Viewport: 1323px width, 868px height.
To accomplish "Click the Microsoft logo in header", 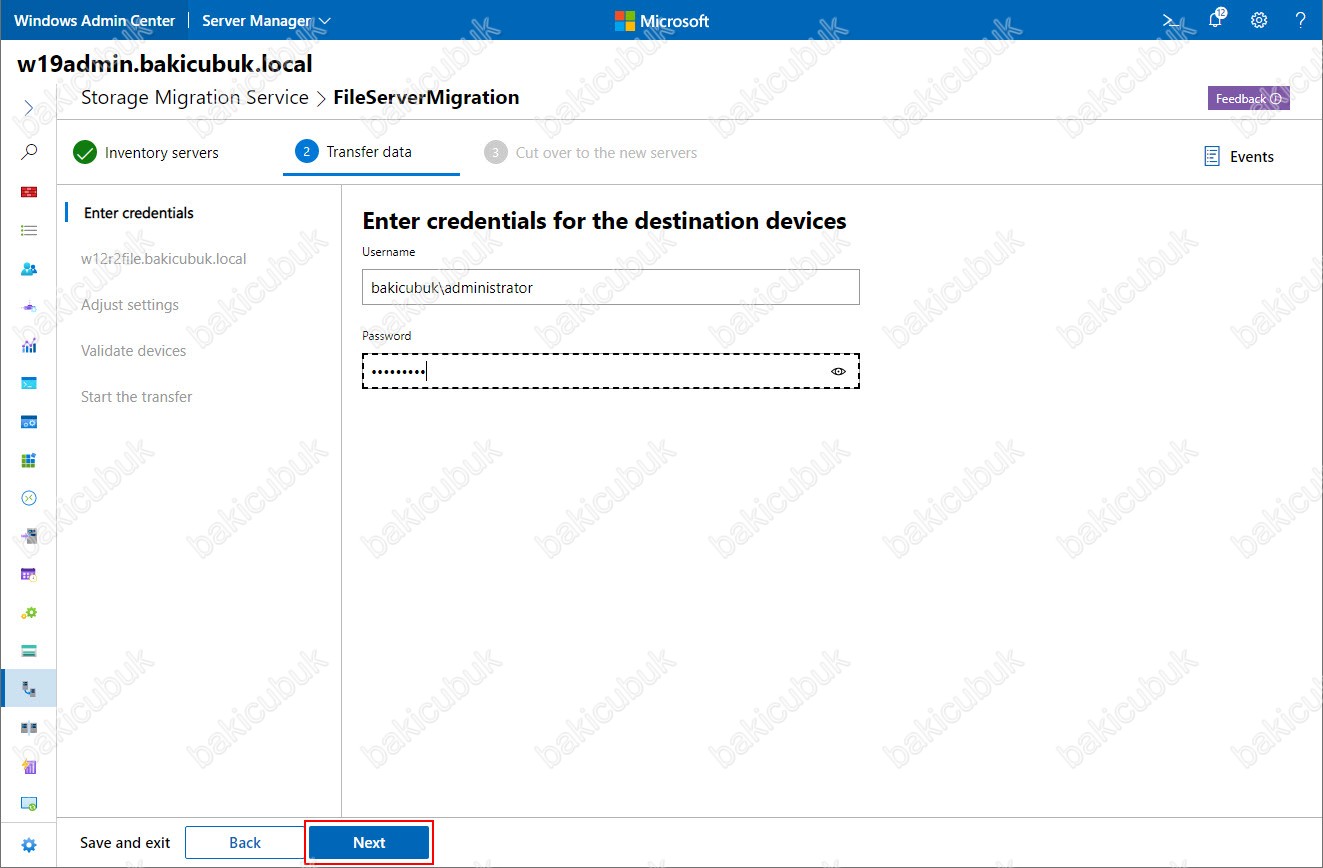I will pyautogui.click(x=662, y=20).
